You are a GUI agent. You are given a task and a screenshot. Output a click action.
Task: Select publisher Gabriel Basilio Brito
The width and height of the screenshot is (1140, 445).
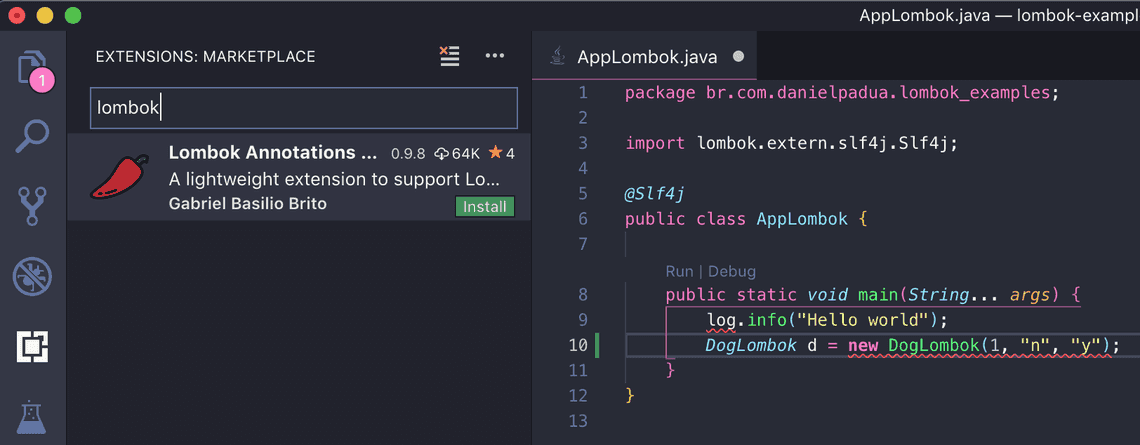pyautogui.click(x=247, y=204)
